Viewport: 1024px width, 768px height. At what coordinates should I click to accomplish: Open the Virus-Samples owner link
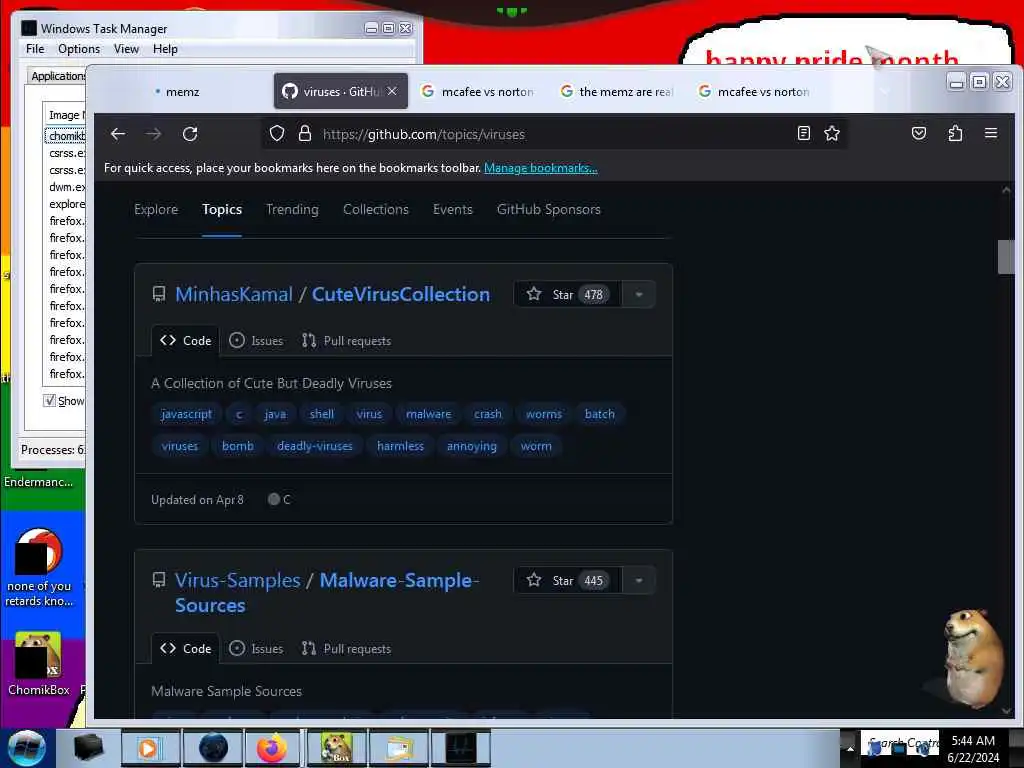tap(238, 580)
